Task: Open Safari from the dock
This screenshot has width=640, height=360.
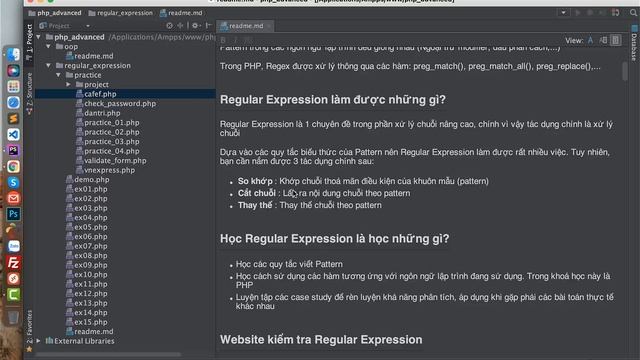Action: [x=13, y=102]
